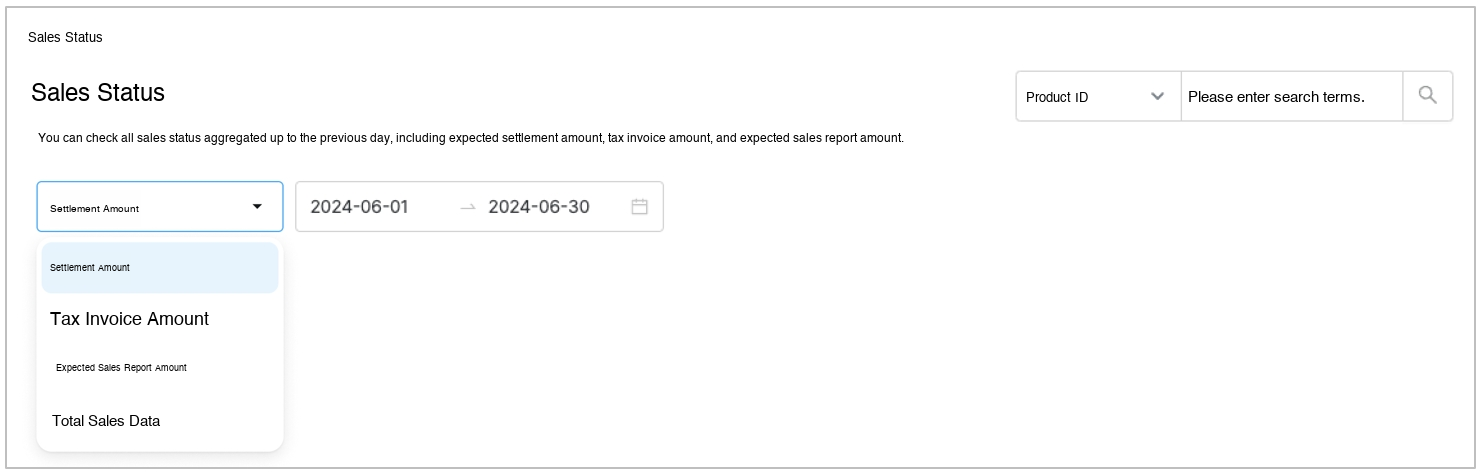Select the highlighted Settlement Amount option

[159, 268]
